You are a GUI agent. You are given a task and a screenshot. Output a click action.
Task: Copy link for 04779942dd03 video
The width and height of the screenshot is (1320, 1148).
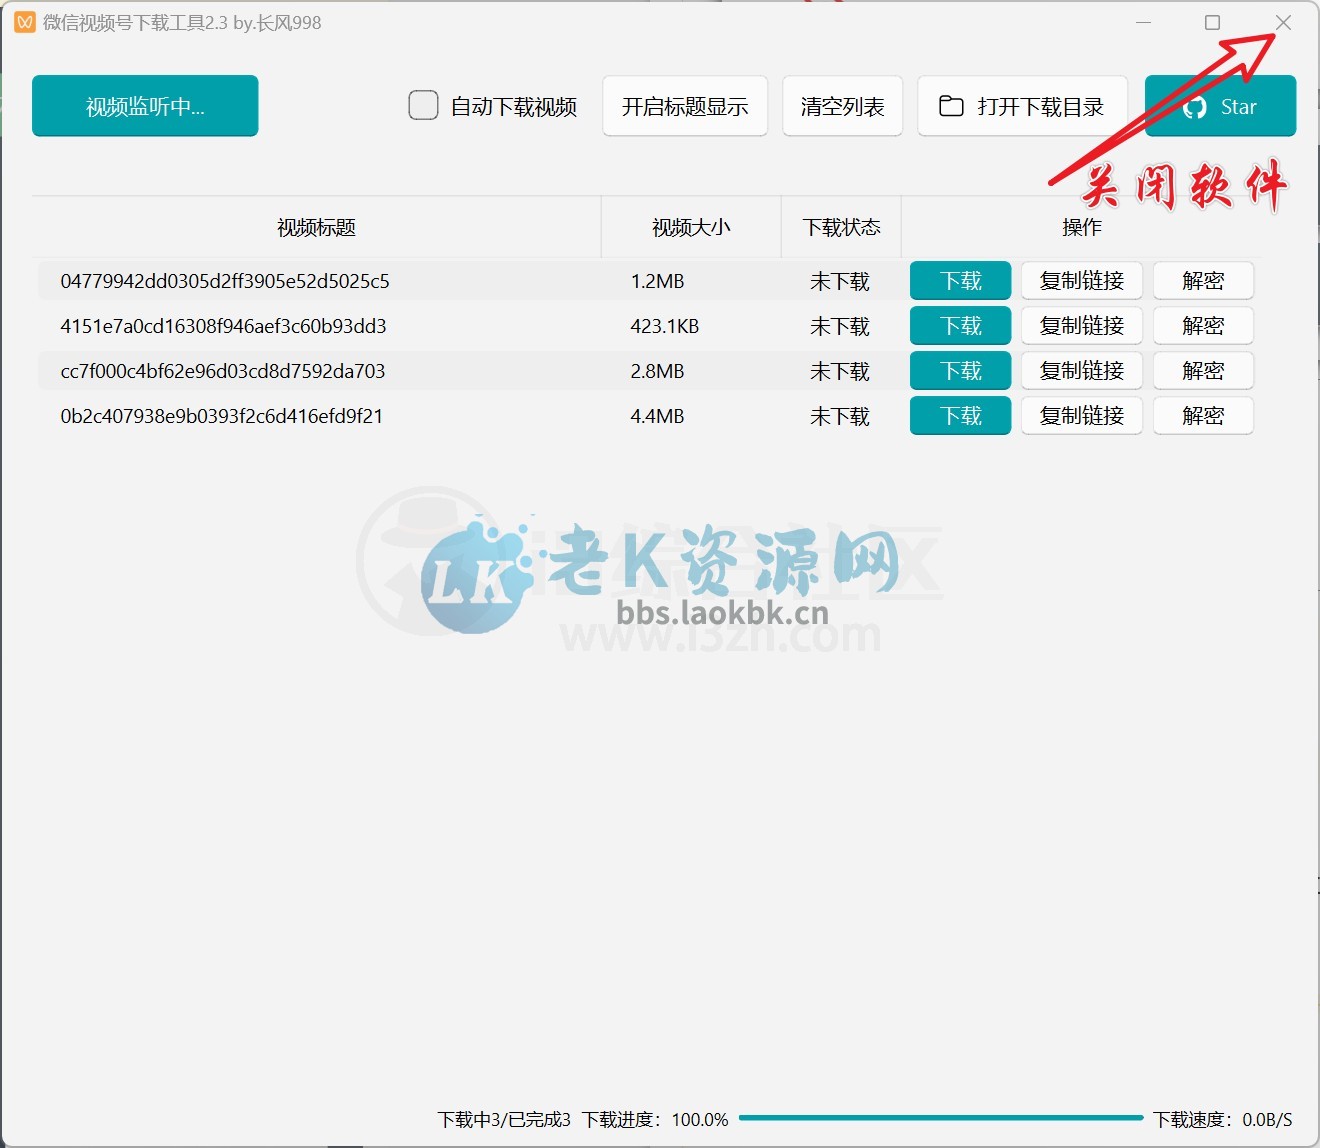coord(1082,281)
